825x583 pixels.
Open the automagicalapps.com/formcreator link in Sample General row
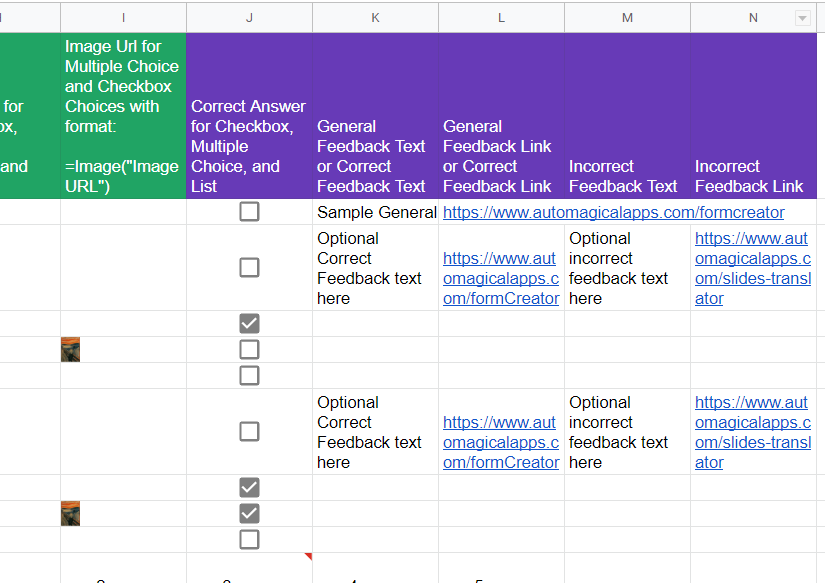coord(613,212)
